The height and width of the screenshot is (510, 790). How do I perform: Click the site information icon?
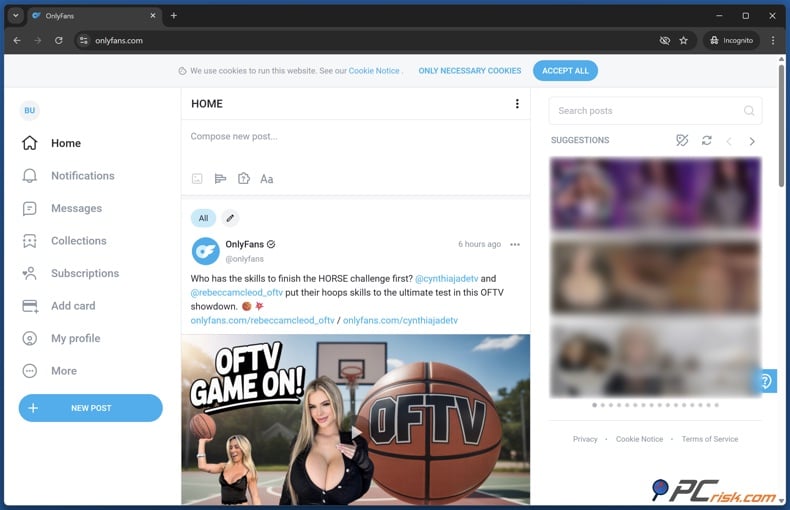click(84, 40)
